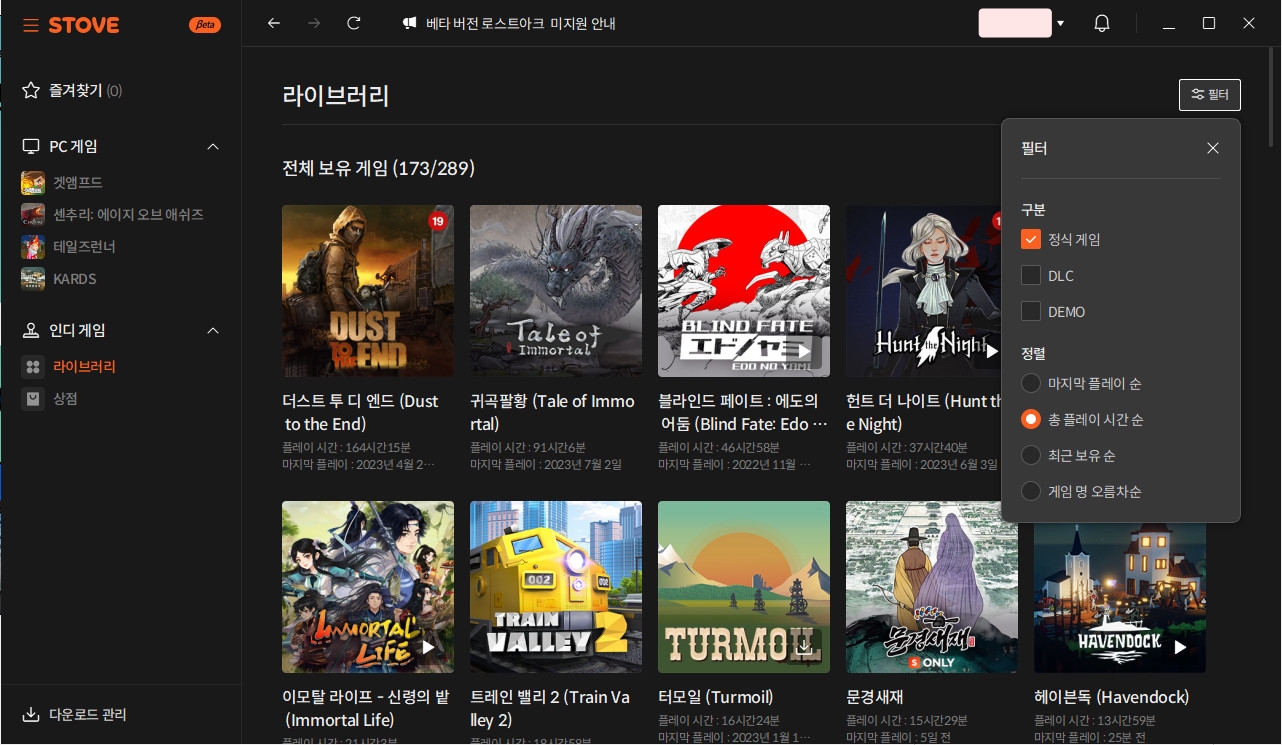Collapse the PC 게임 section

point(212,147)
